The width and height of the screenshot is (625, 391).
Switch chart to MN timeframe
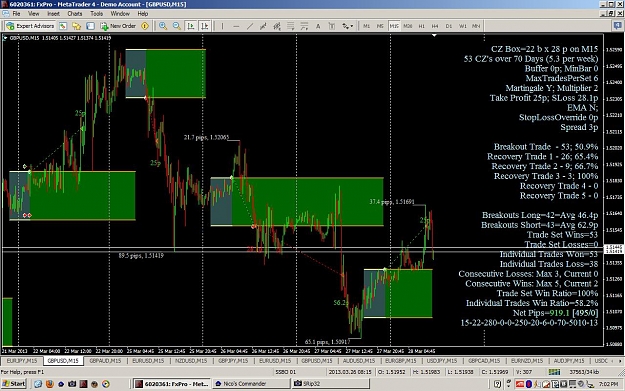click(x=476, y=26)
